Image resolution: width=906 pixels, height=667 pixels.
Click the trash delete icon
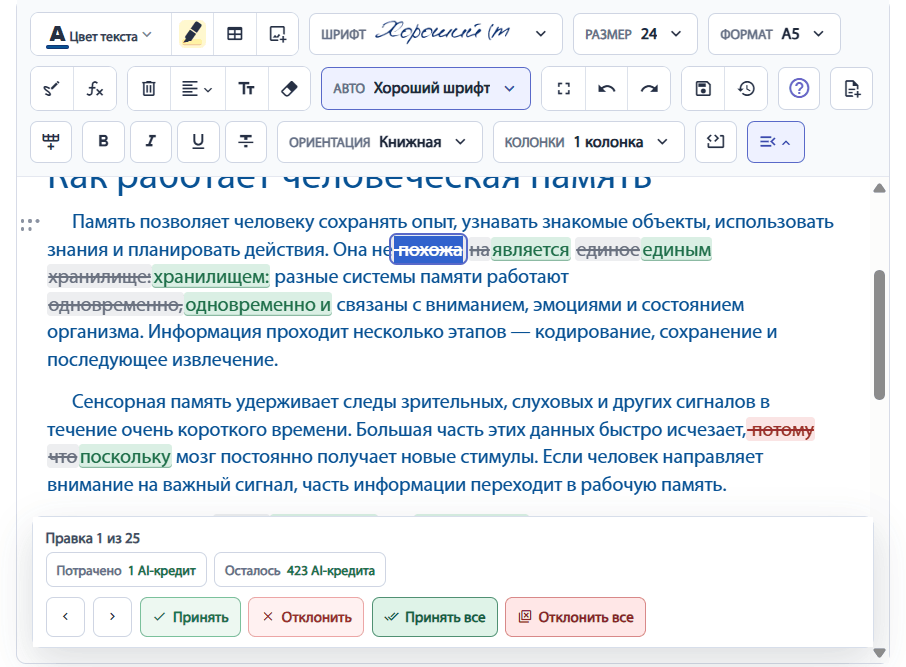[x=149, y=89]
